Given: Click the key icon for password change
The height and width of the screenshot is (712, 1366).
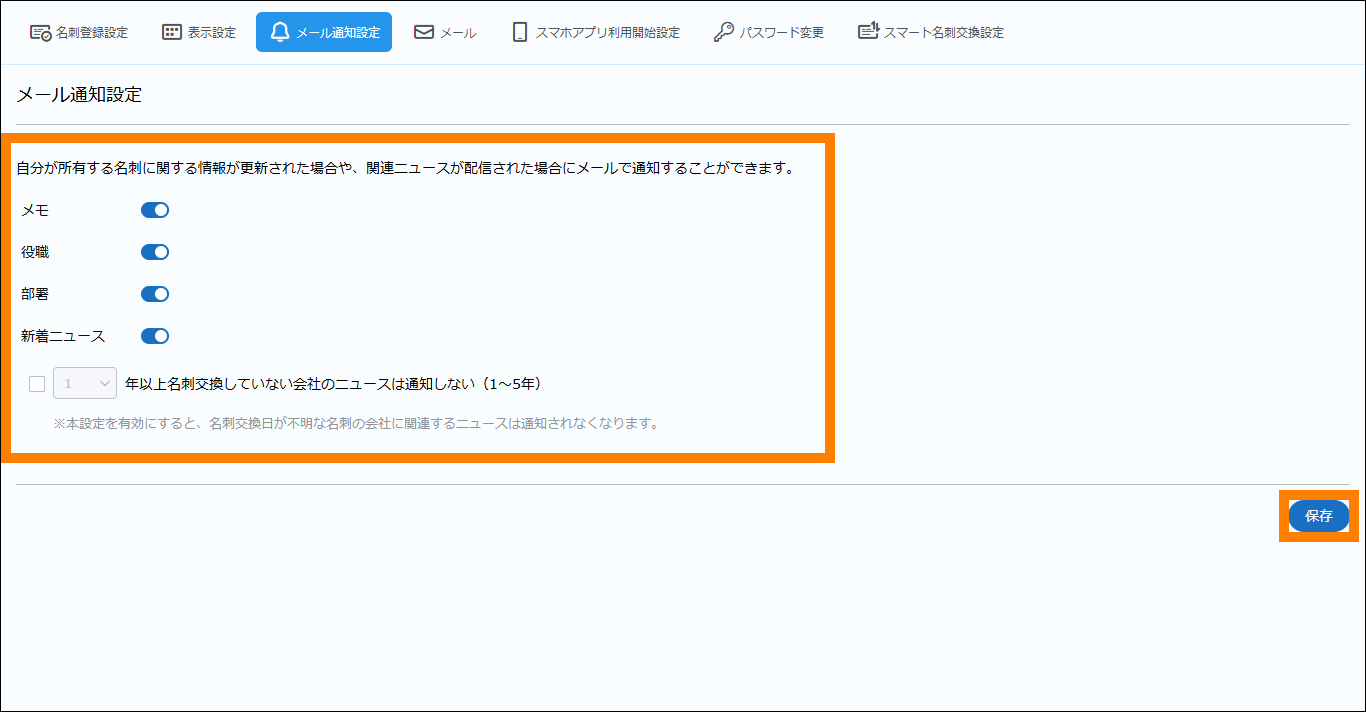Looking at the screenshot, I should (x=723, y=32).
